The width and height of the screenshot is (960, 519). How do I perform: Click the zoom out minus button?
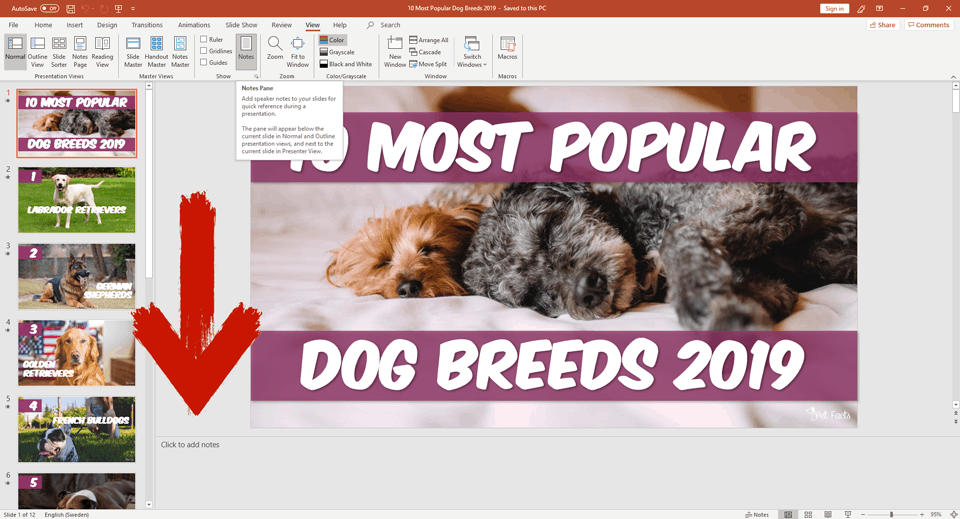863,515
